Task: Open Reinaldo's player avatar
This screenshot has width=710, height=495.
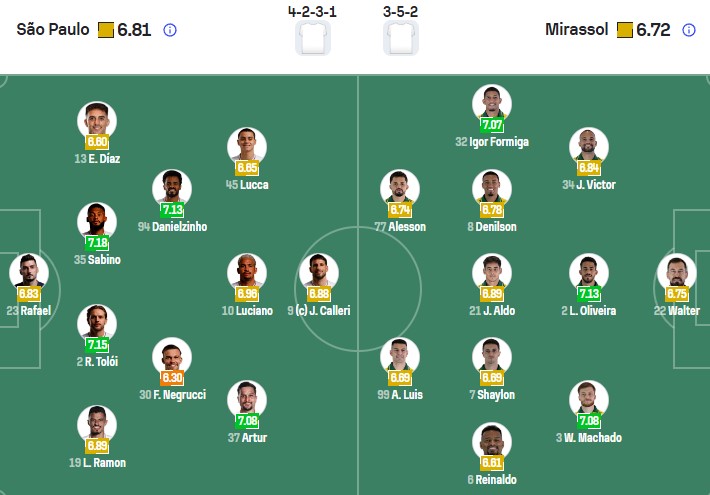Action: (492, 441)
